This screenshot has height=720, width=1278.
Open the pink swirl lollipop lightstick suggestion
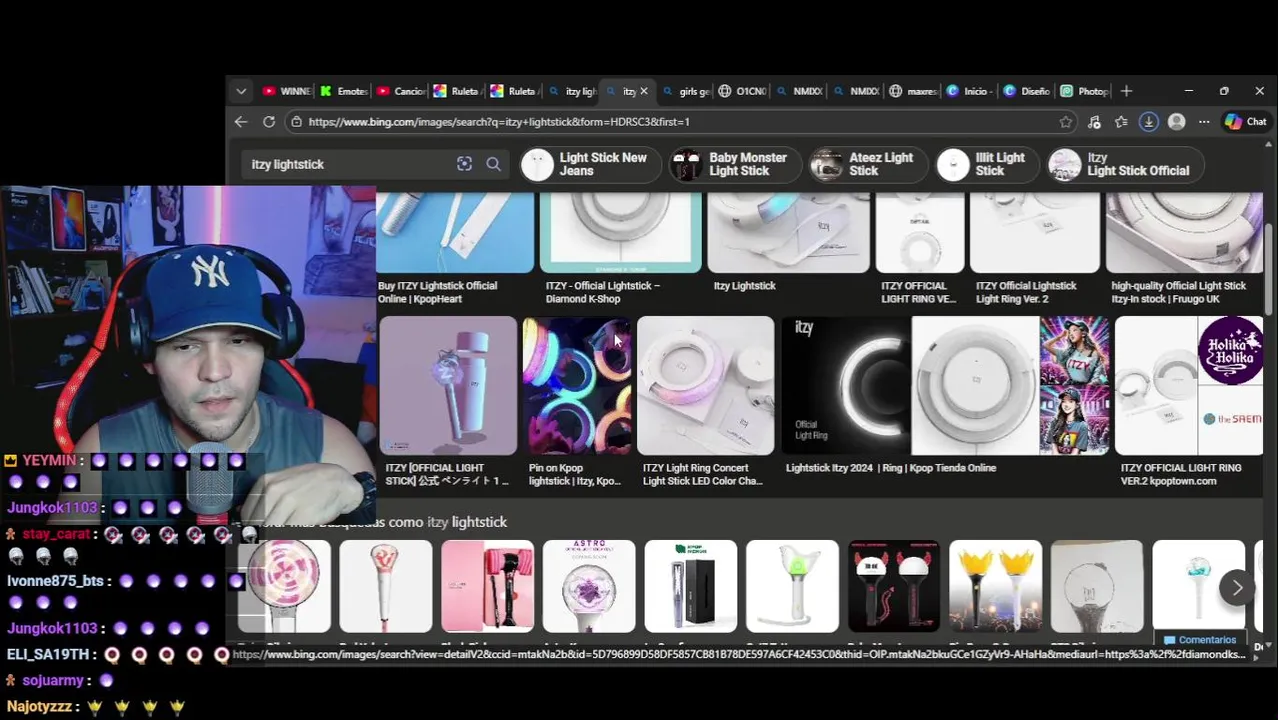(x=284, y=586)
